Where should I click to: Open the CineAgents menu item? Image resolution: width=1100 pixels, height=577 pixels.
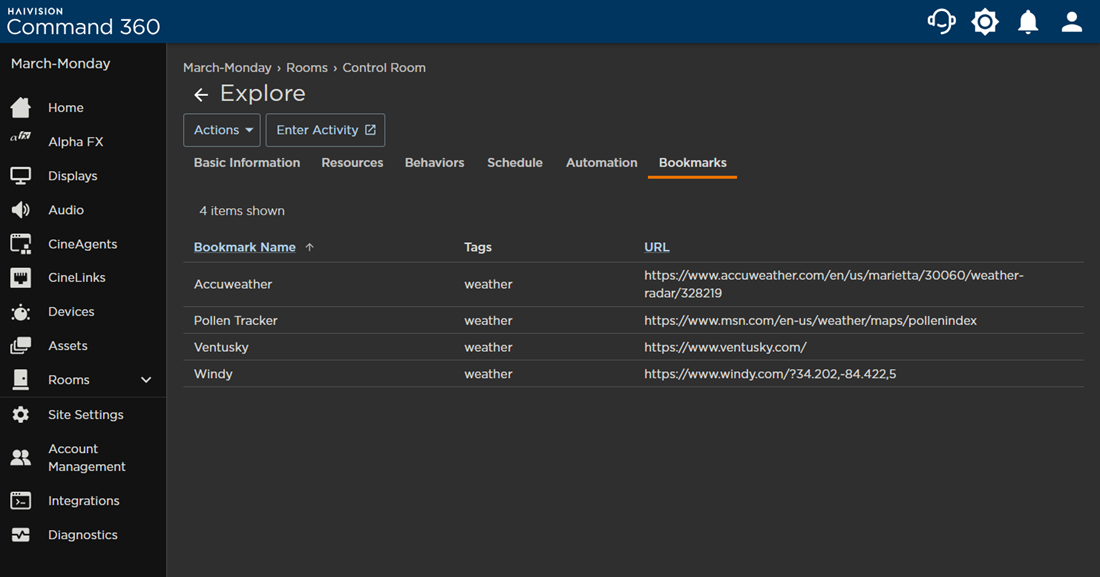point(83,244)
